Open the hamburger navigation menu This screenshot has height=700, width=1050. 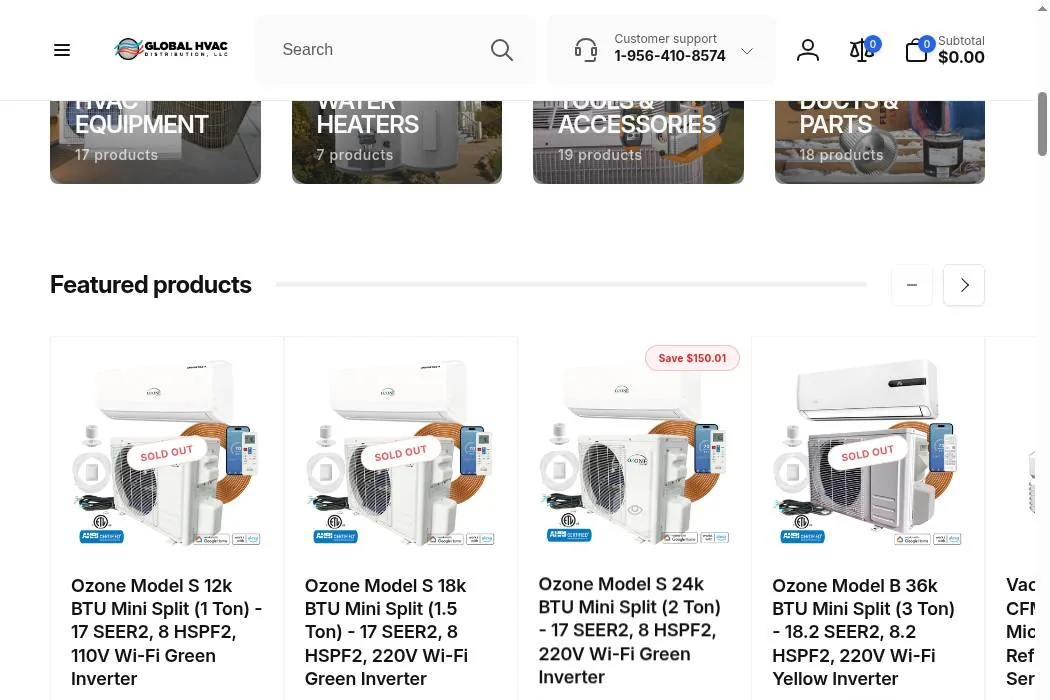click(62, 50)
